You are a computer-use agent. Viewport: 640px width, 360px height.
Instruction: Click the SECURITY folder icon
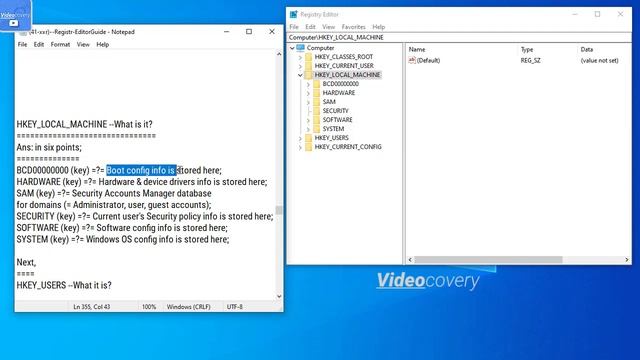point(317,111)
